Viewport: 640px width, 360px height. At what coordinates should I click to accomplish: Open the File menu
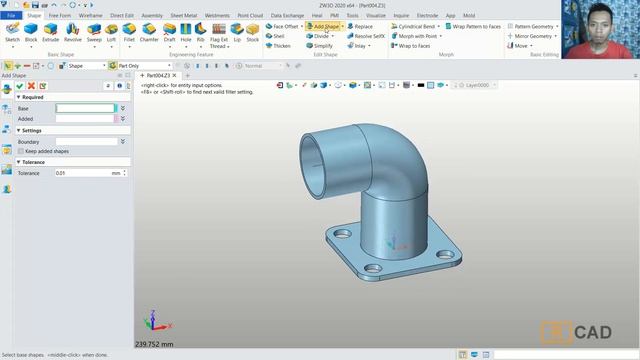click(x=11, y=16)
